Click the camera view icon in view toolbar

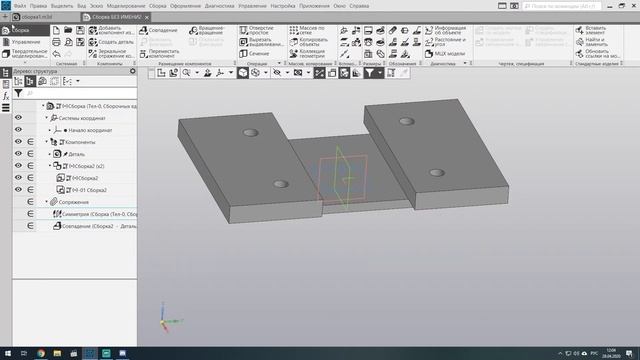(298, 73)
